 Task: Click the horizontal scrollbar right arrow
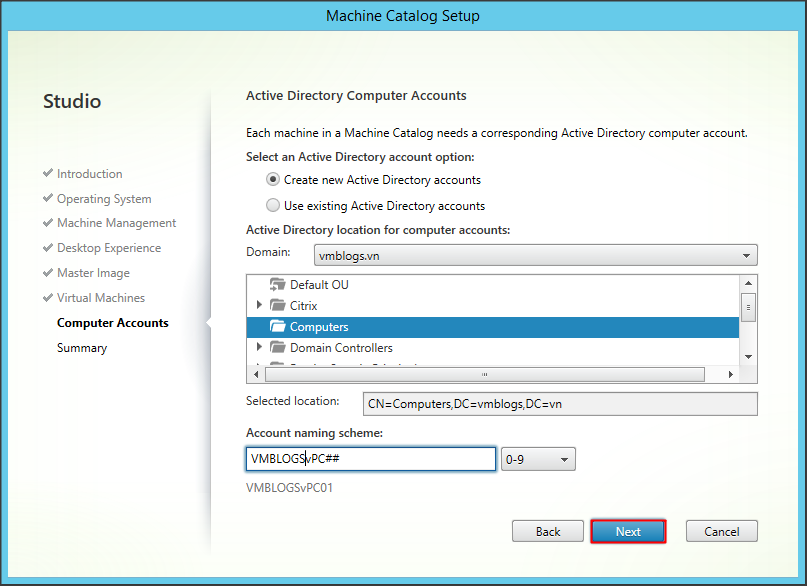[730, 374]
